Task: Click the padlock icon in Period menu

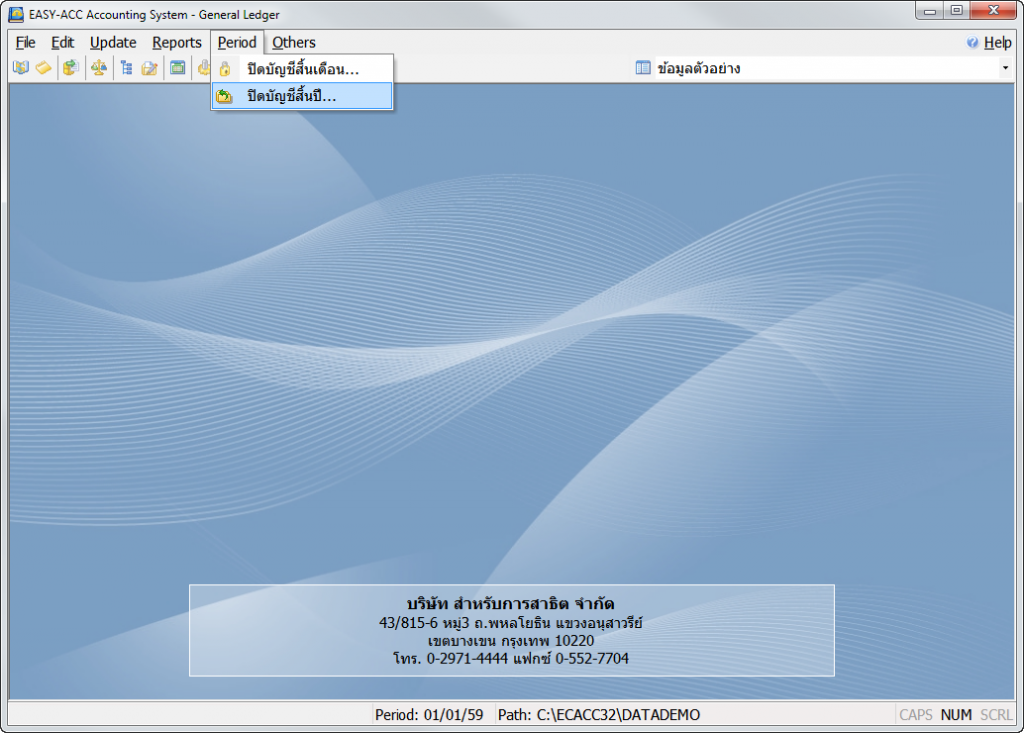Action: pos(225,69)
